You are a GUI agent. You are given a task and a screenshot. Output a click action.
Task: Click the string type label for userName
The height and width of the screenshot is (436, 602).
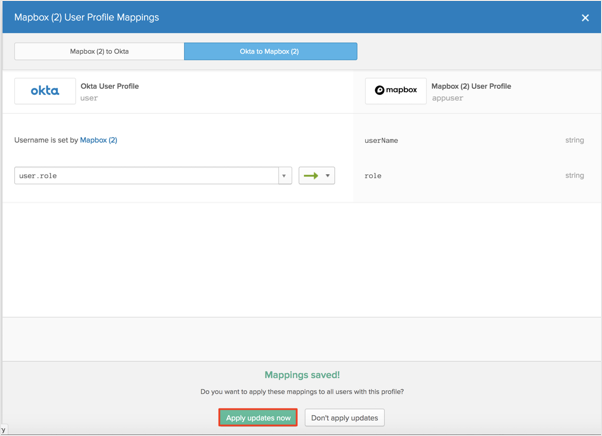coord(574,141)
